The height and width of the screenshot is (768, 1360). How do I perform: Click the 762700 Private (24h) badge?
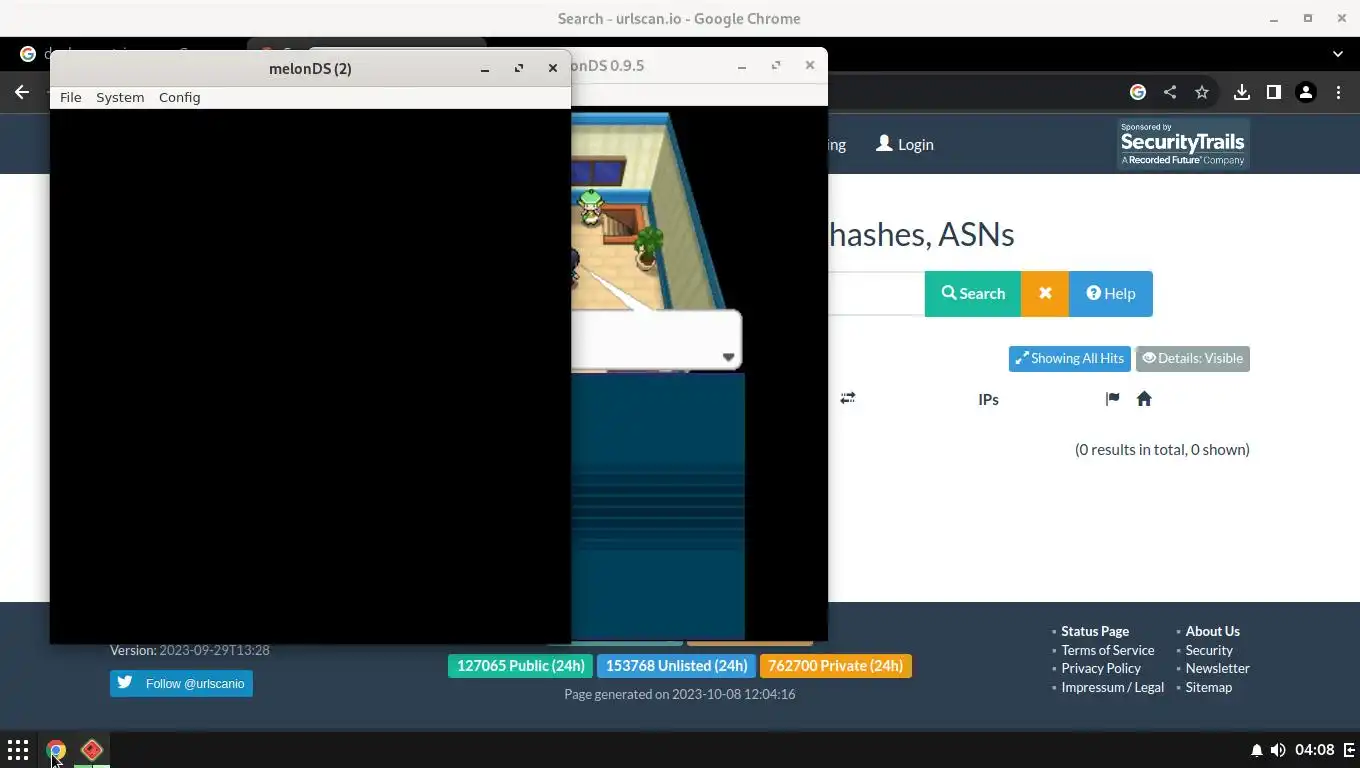[835, 666]
